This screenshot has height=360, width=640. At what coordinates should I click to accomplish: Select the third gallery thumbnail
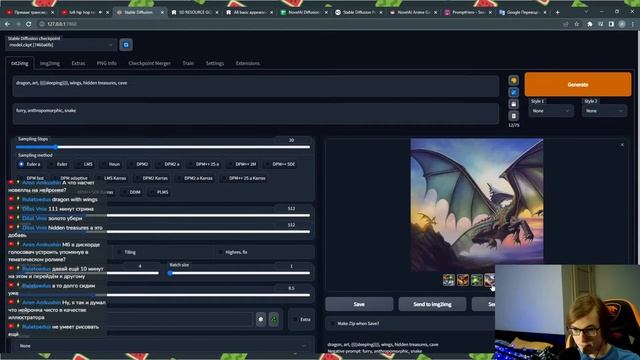pos(476,280)
